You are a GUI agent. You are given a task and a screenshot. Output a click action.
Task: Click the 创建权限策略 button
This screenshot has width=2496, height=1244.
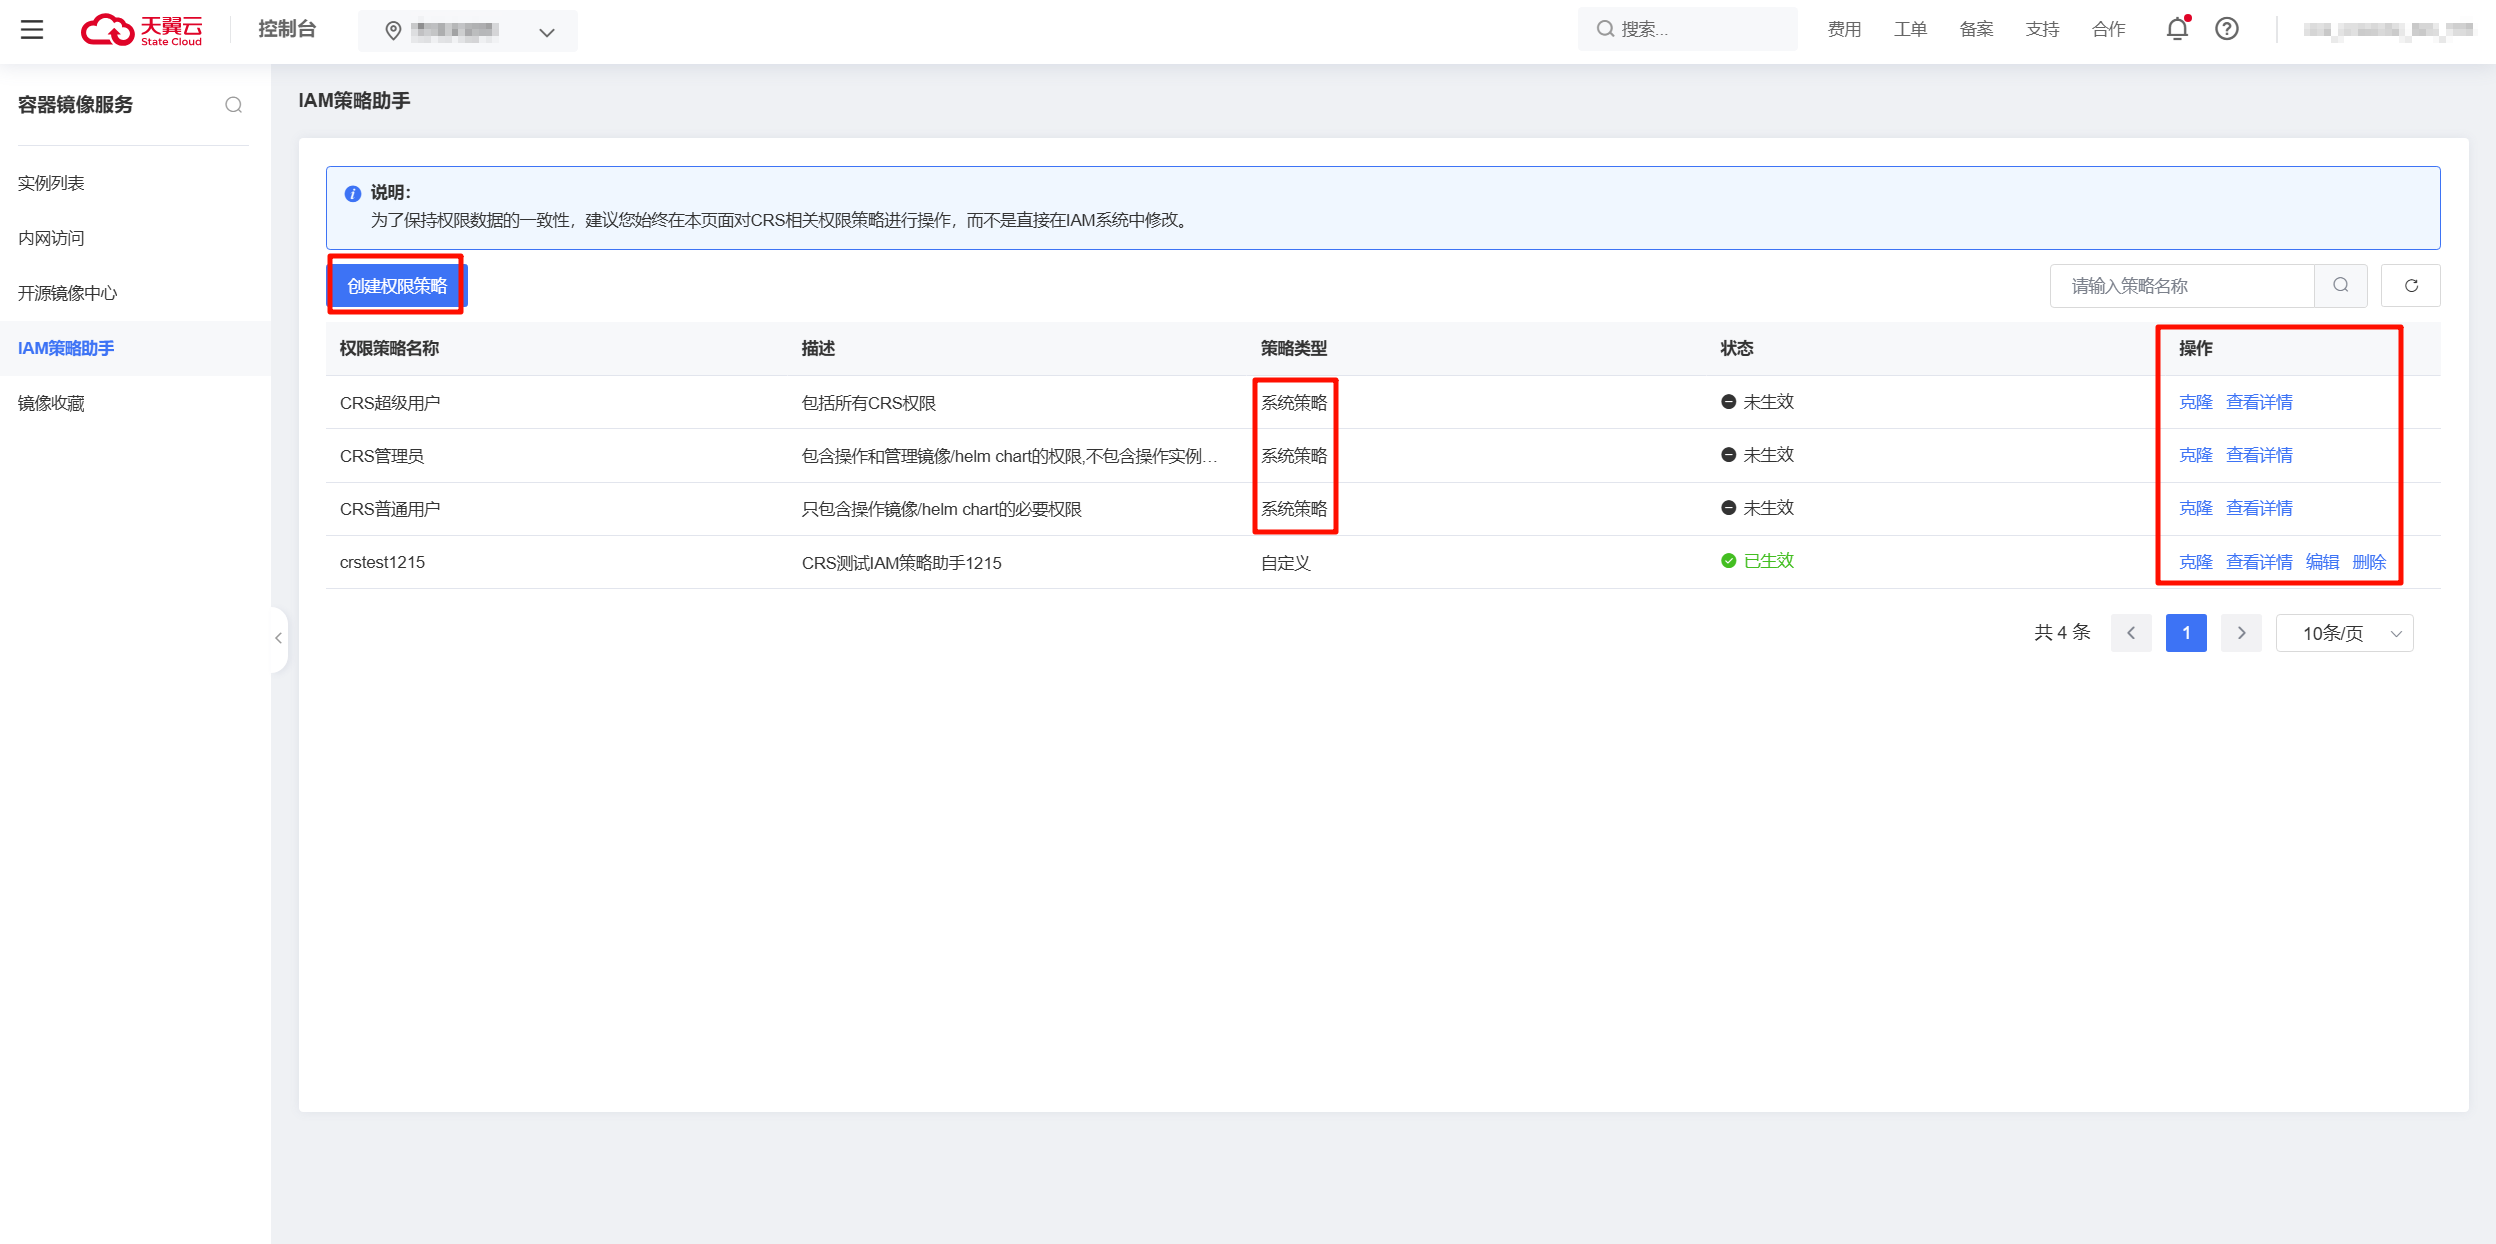pos(396,286)
